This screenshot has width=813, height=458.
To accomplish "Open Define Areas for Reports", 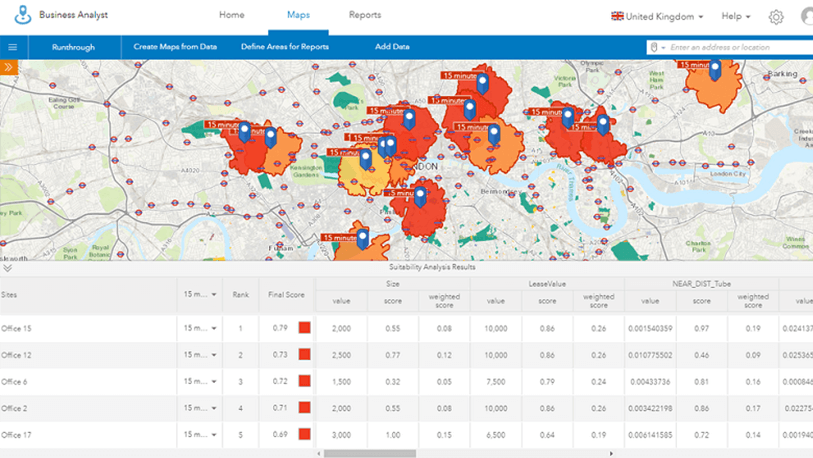I will tap(285, 47).
